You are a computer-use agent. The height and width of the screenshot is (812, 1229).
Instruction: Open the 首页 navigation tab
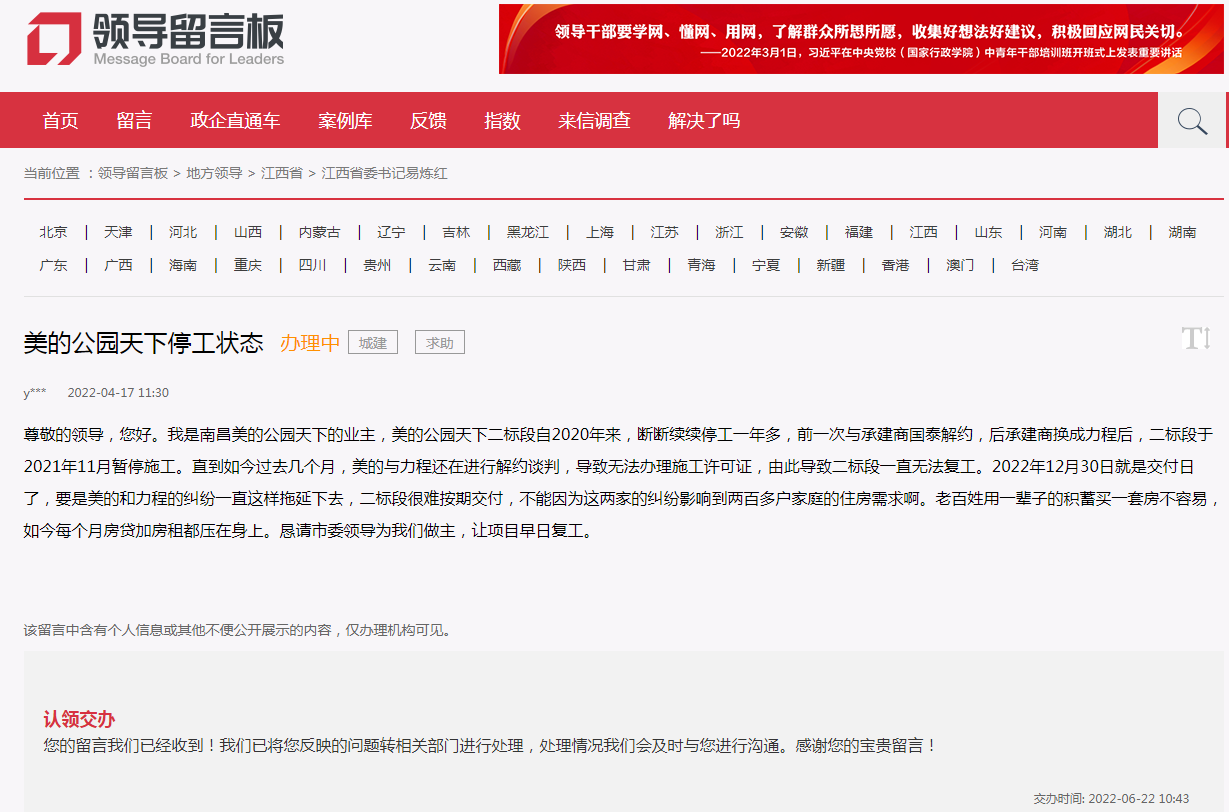(60, 121)
